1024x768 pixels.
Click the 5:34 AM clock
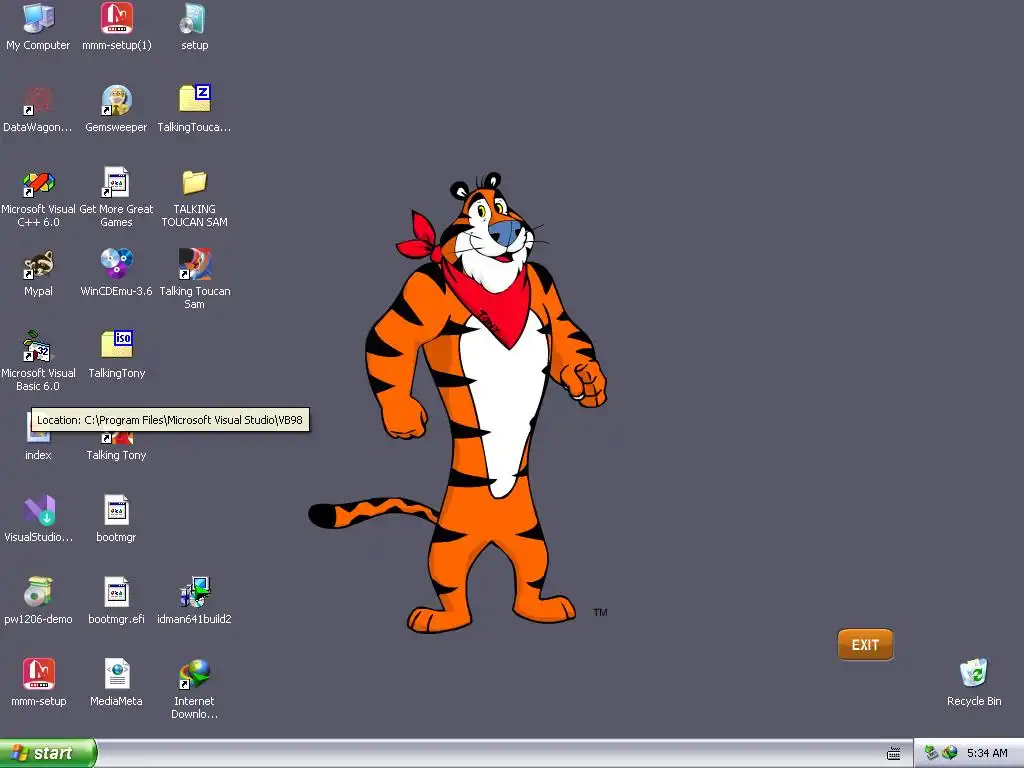tap(987, 754)
